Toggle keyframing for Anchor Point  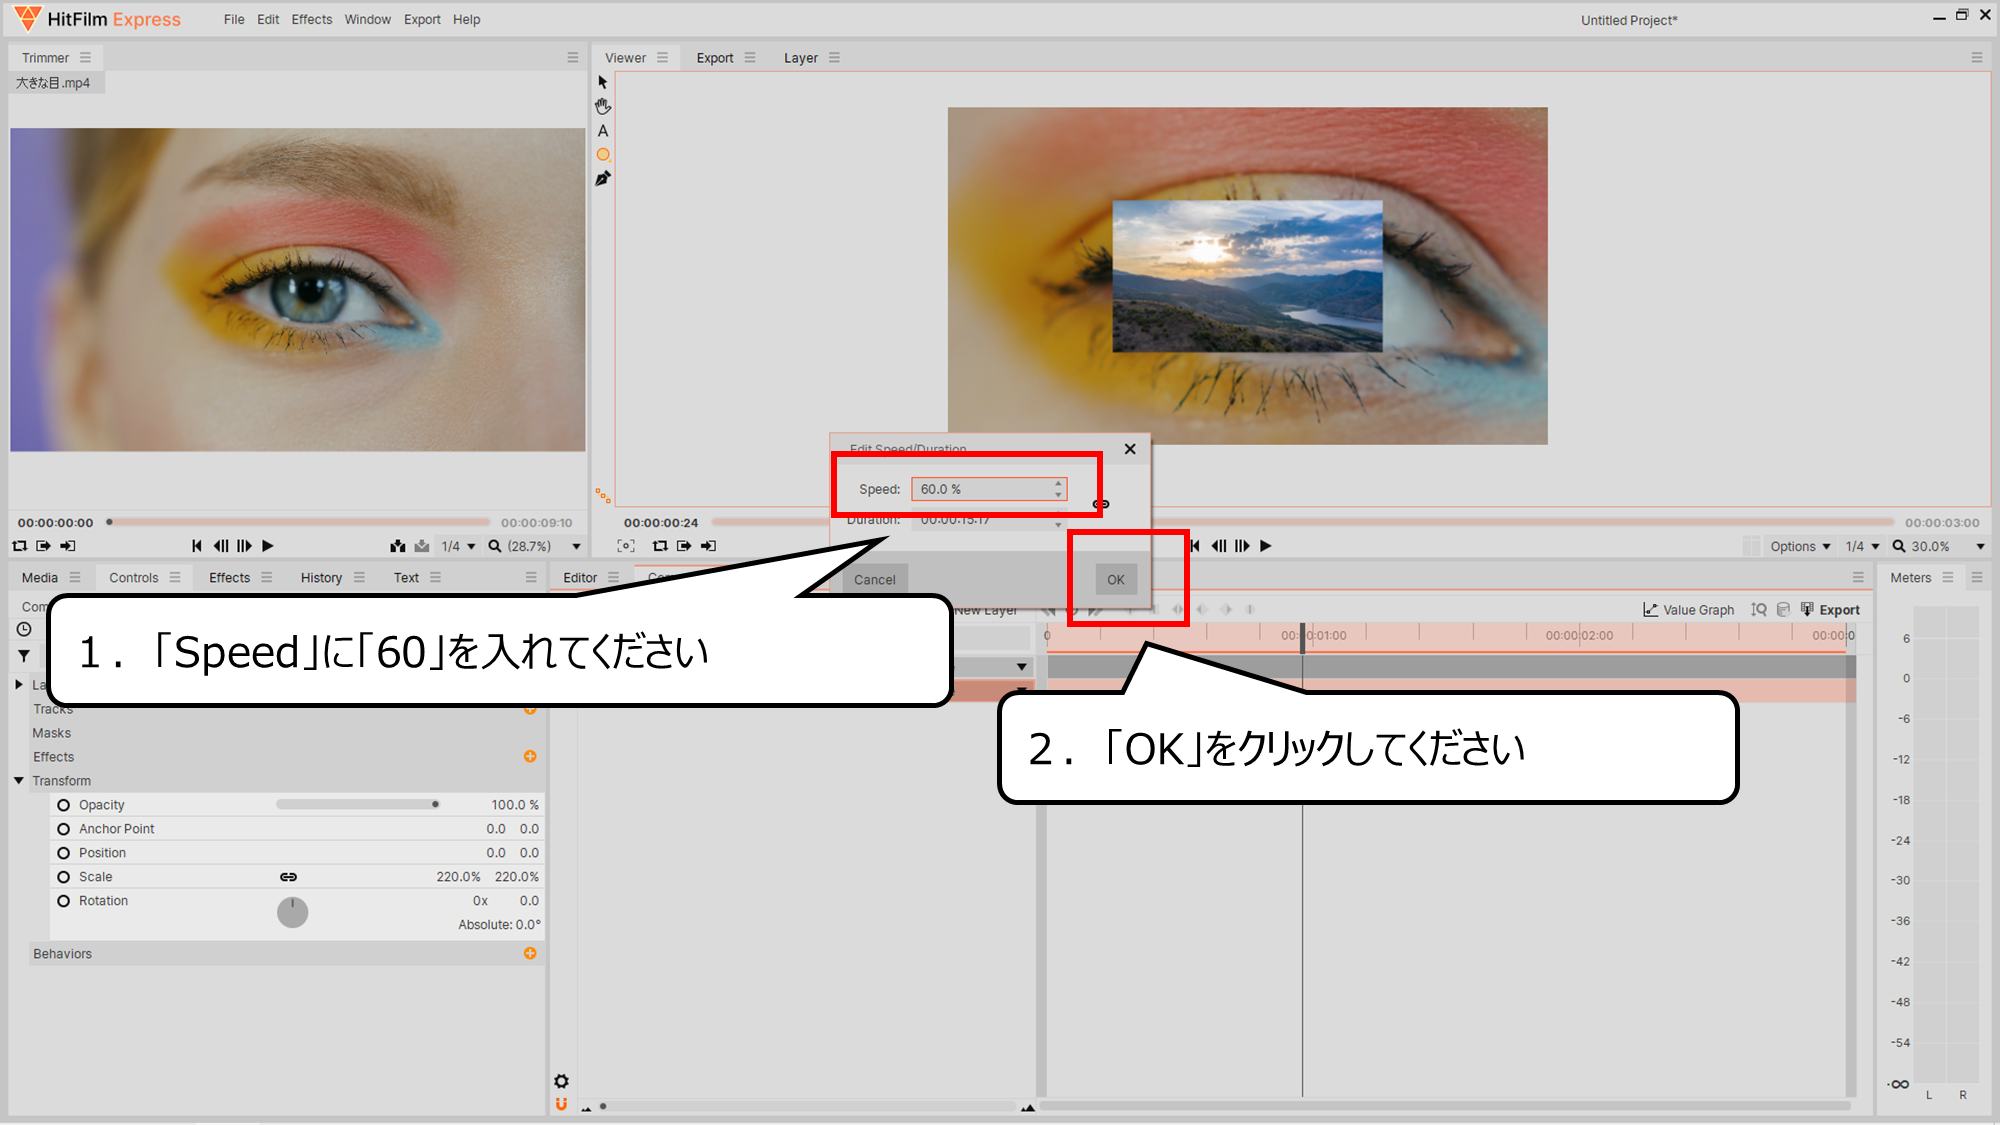point(63,829)
